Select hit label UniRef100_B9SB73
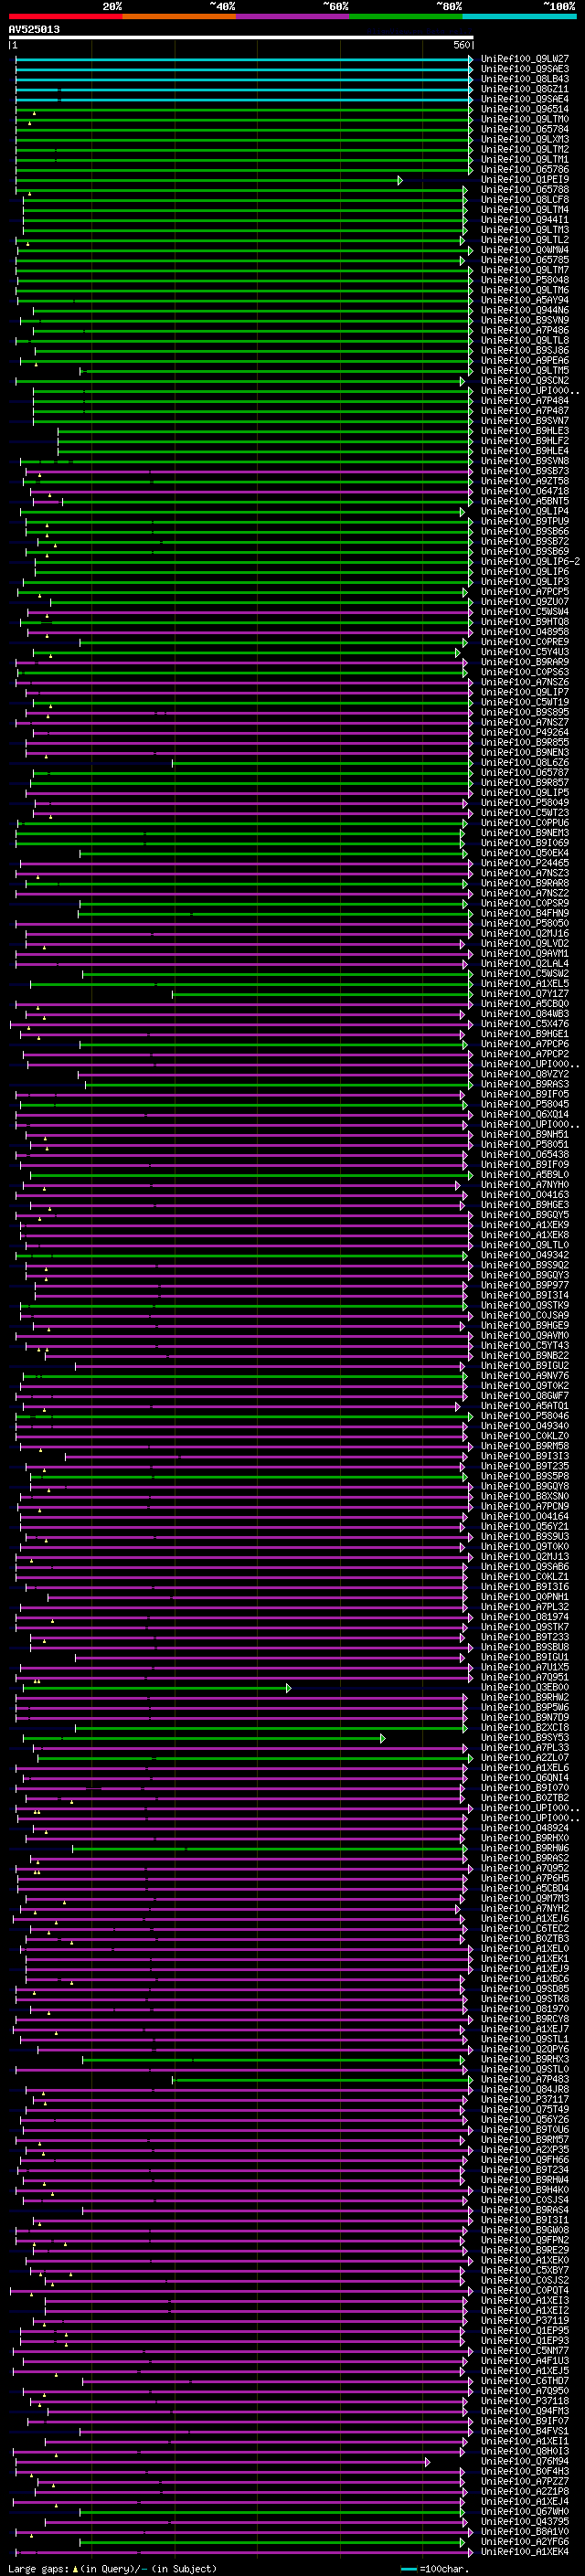This screenshot has width=585, height=2576. 525,472
